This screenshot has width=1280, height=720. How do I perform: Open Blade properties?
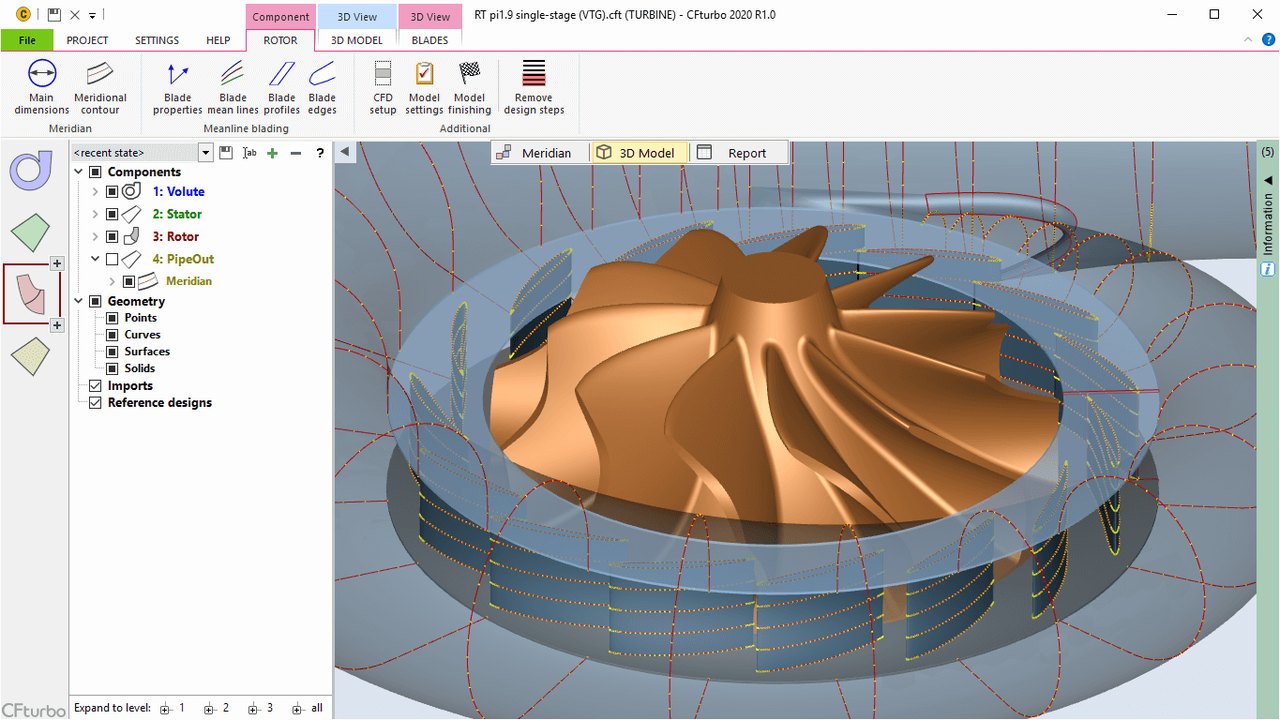pyautogui.click(x=178, y=87)
